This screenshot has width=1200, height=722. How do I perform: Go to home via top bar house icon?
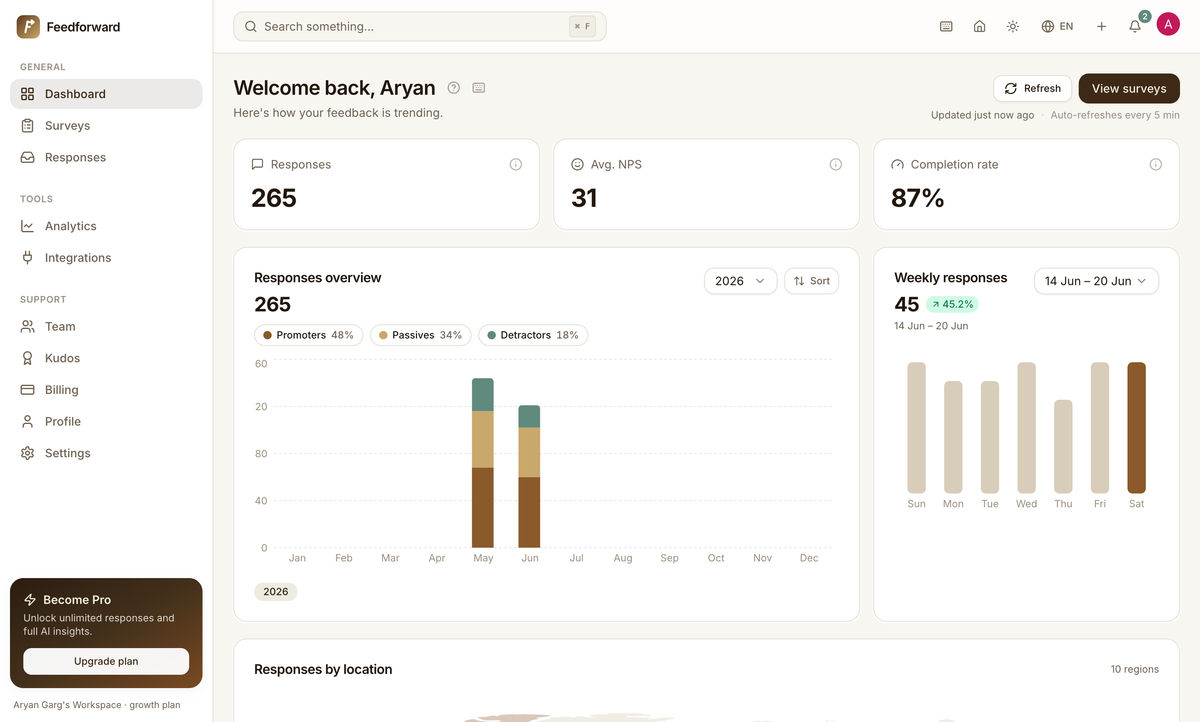click(980, 27)
